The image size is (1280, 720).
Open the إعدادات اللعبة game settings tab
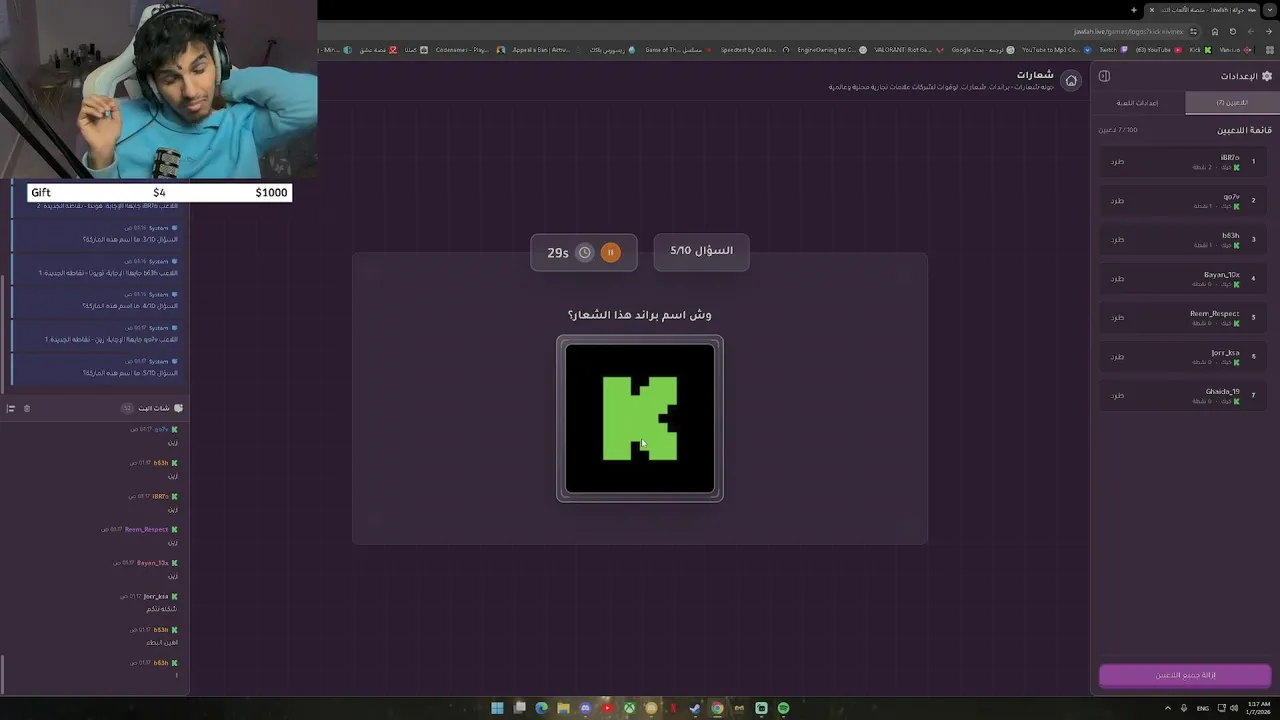point(1138,102)
